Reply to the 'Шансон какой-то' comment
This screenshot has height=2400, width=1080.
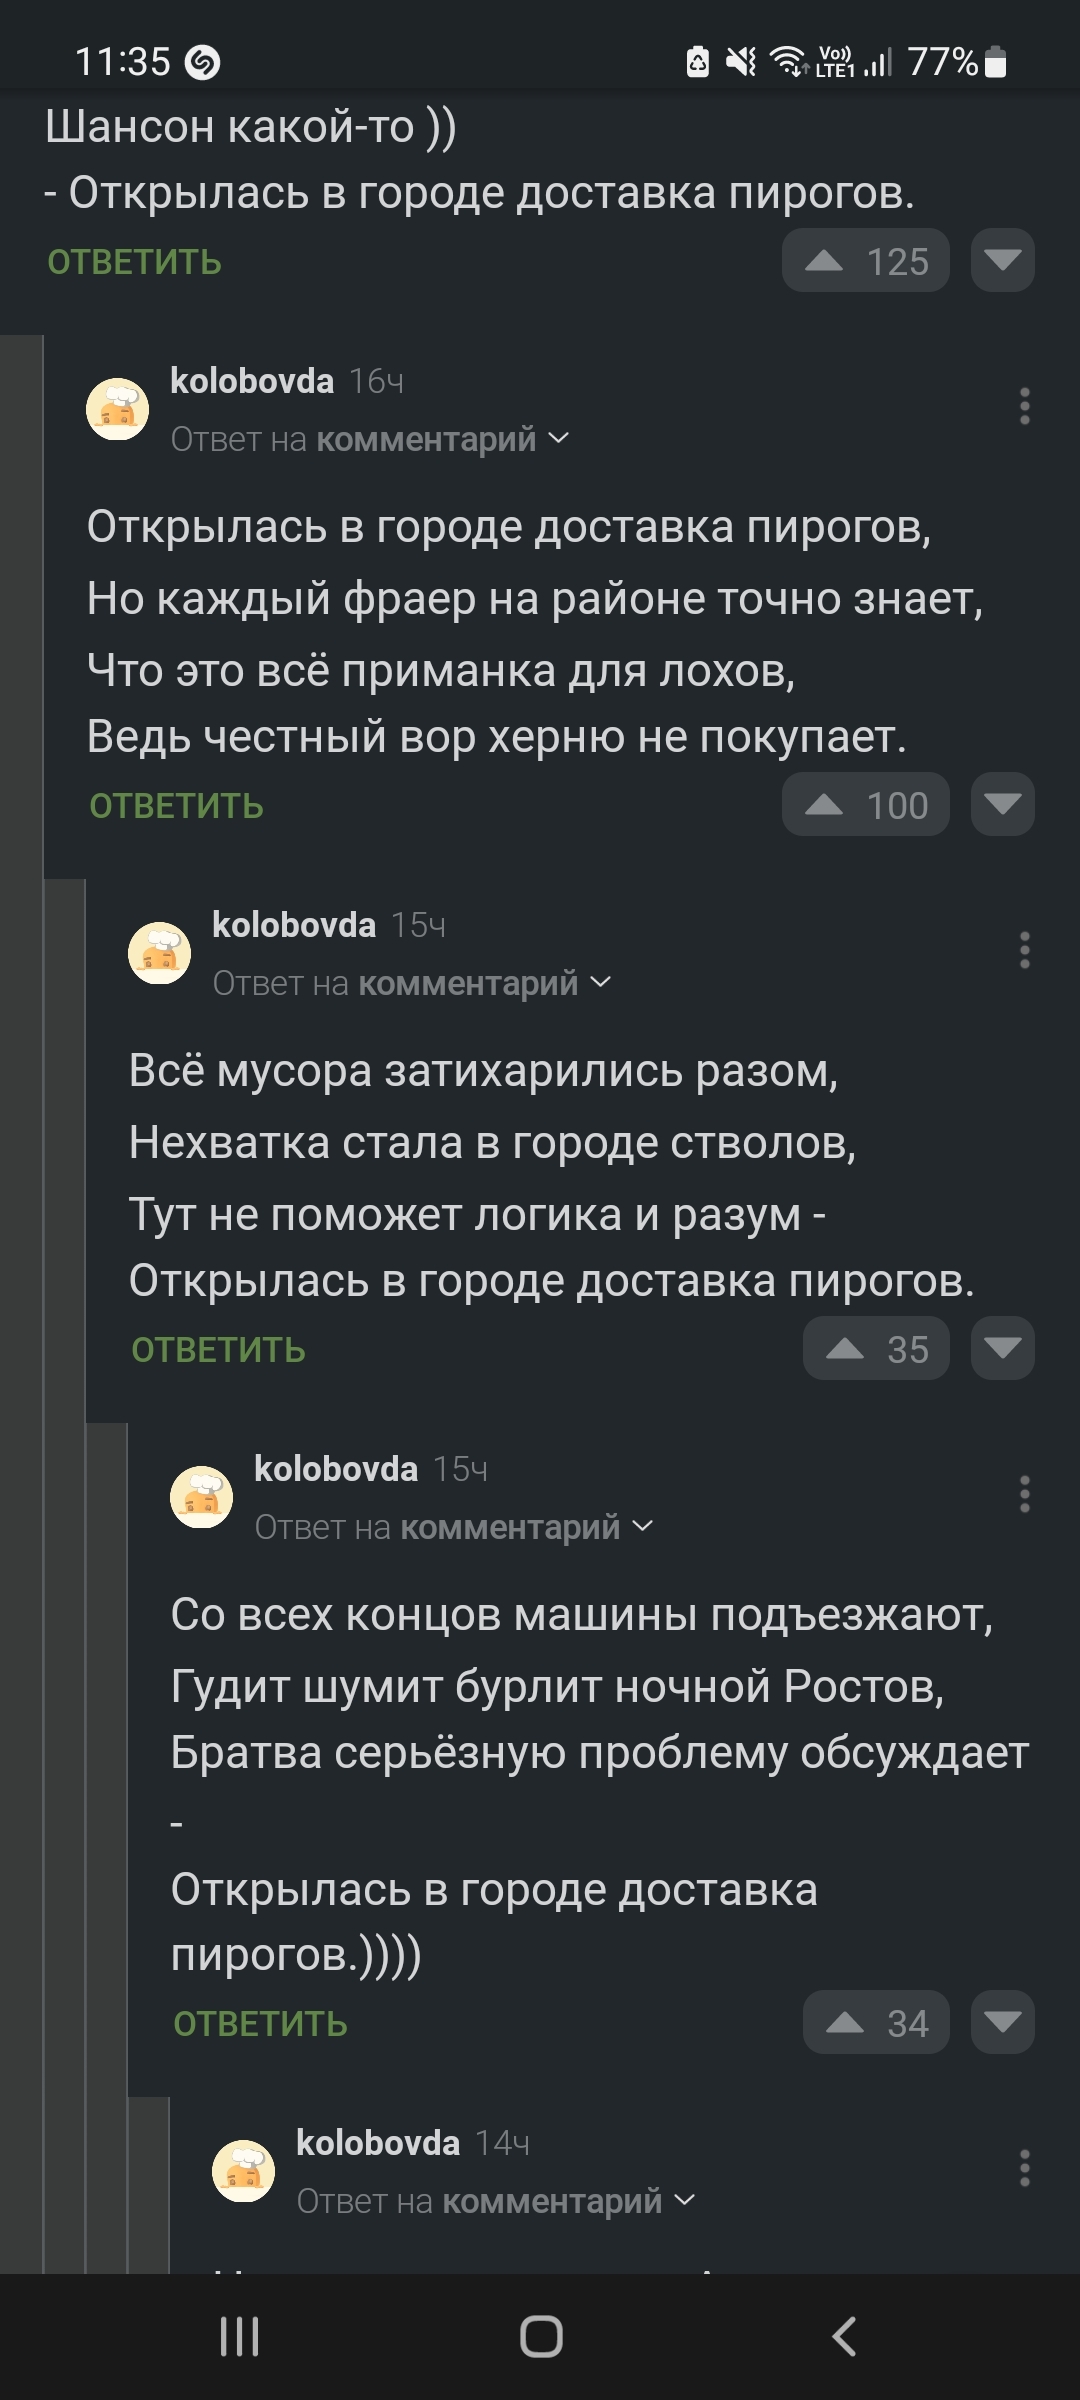[x=134, y=262]
